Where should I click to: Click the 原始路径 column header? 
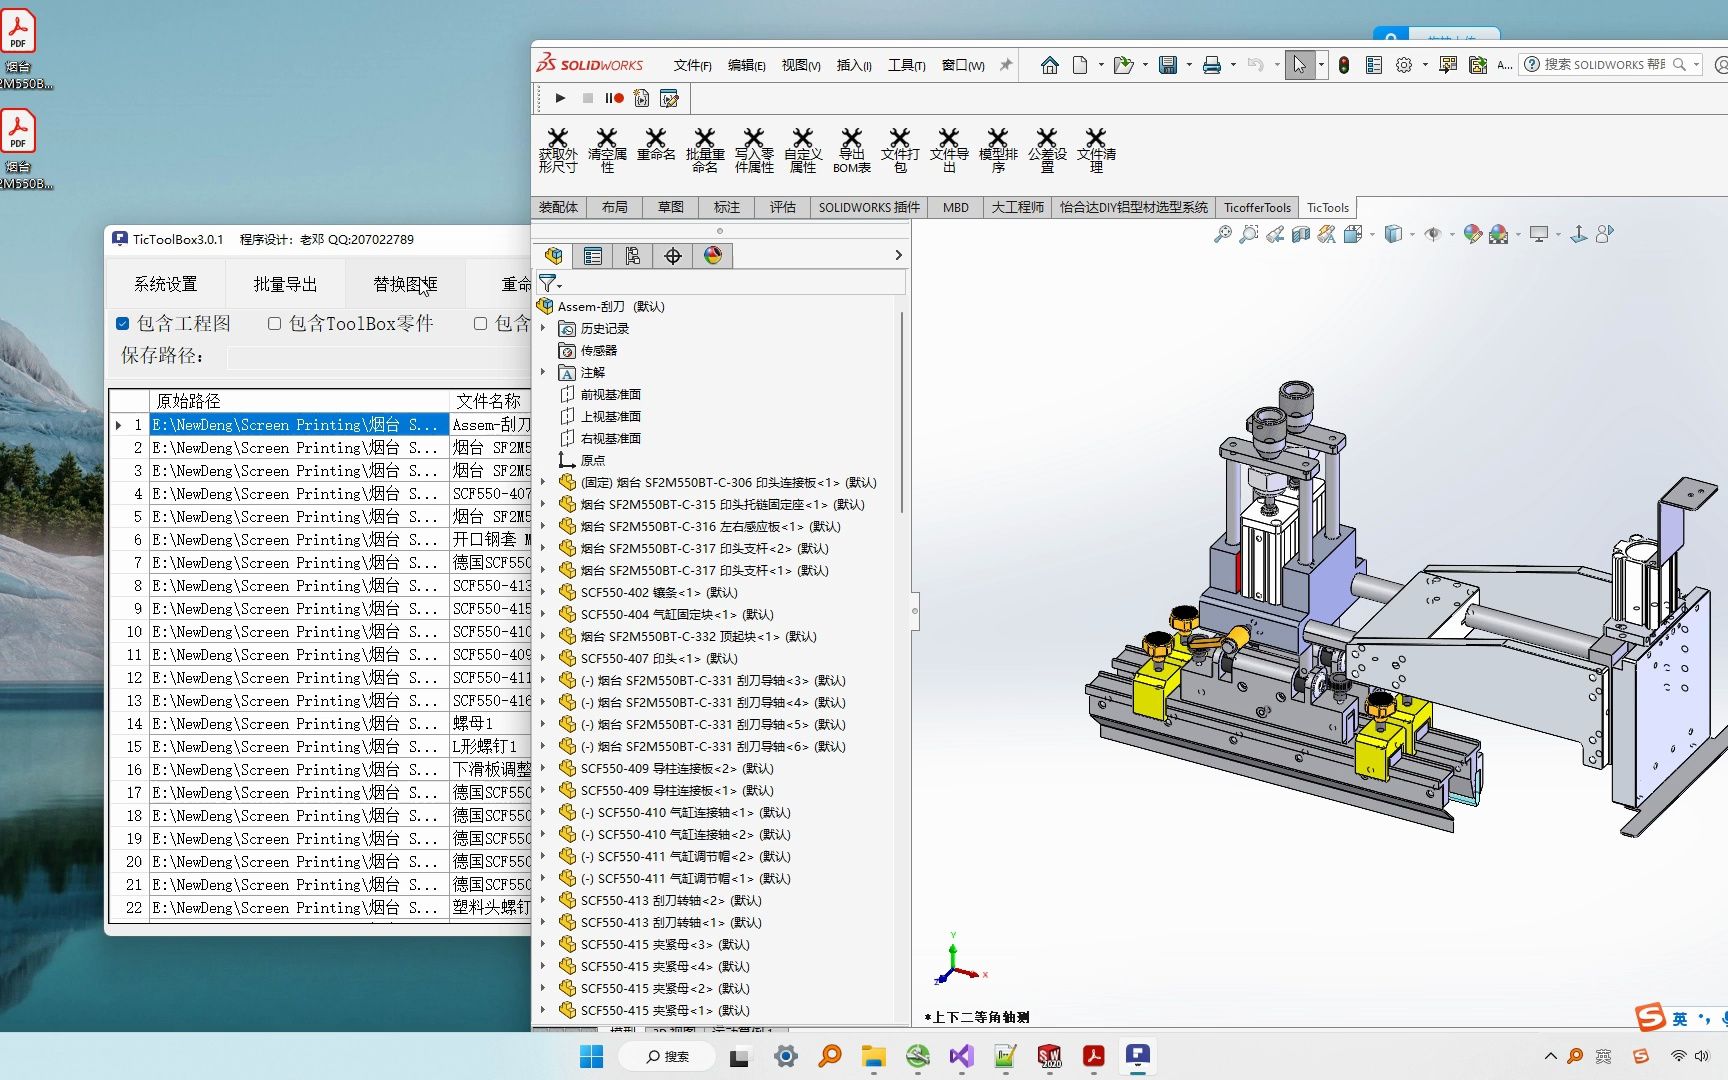299,401
